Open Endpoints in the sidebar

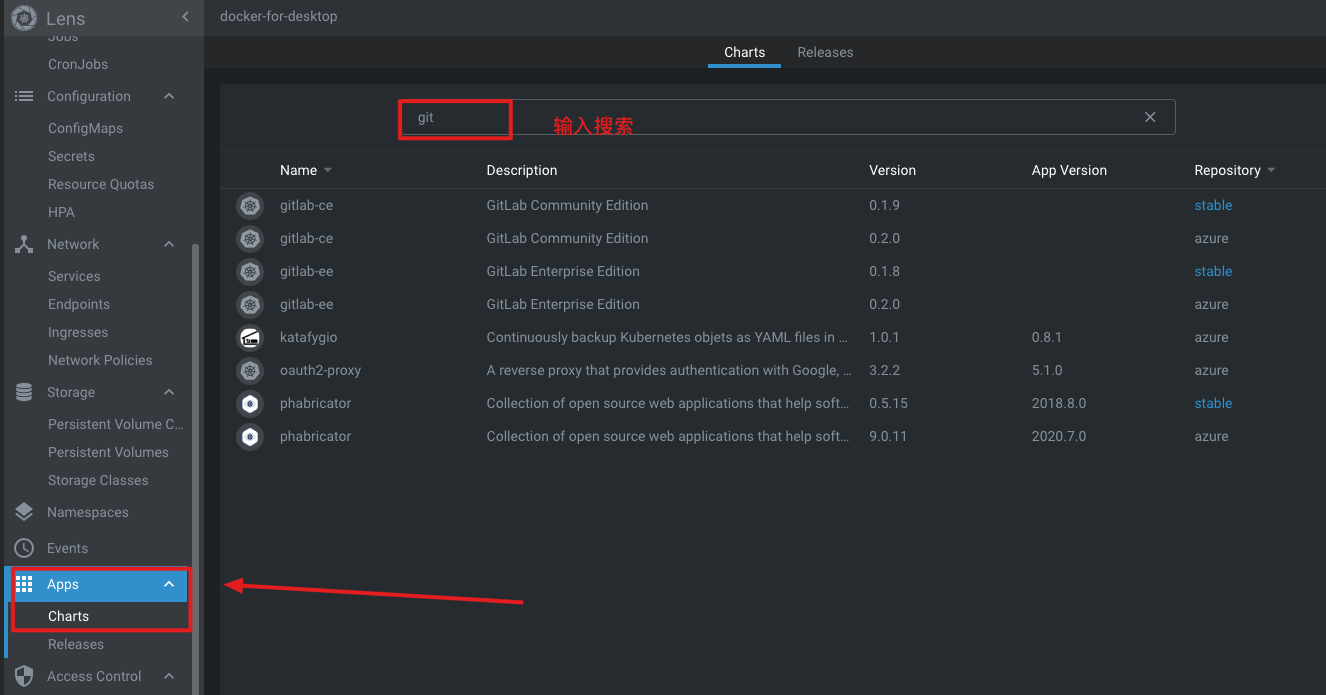click(x=79, y=304)
